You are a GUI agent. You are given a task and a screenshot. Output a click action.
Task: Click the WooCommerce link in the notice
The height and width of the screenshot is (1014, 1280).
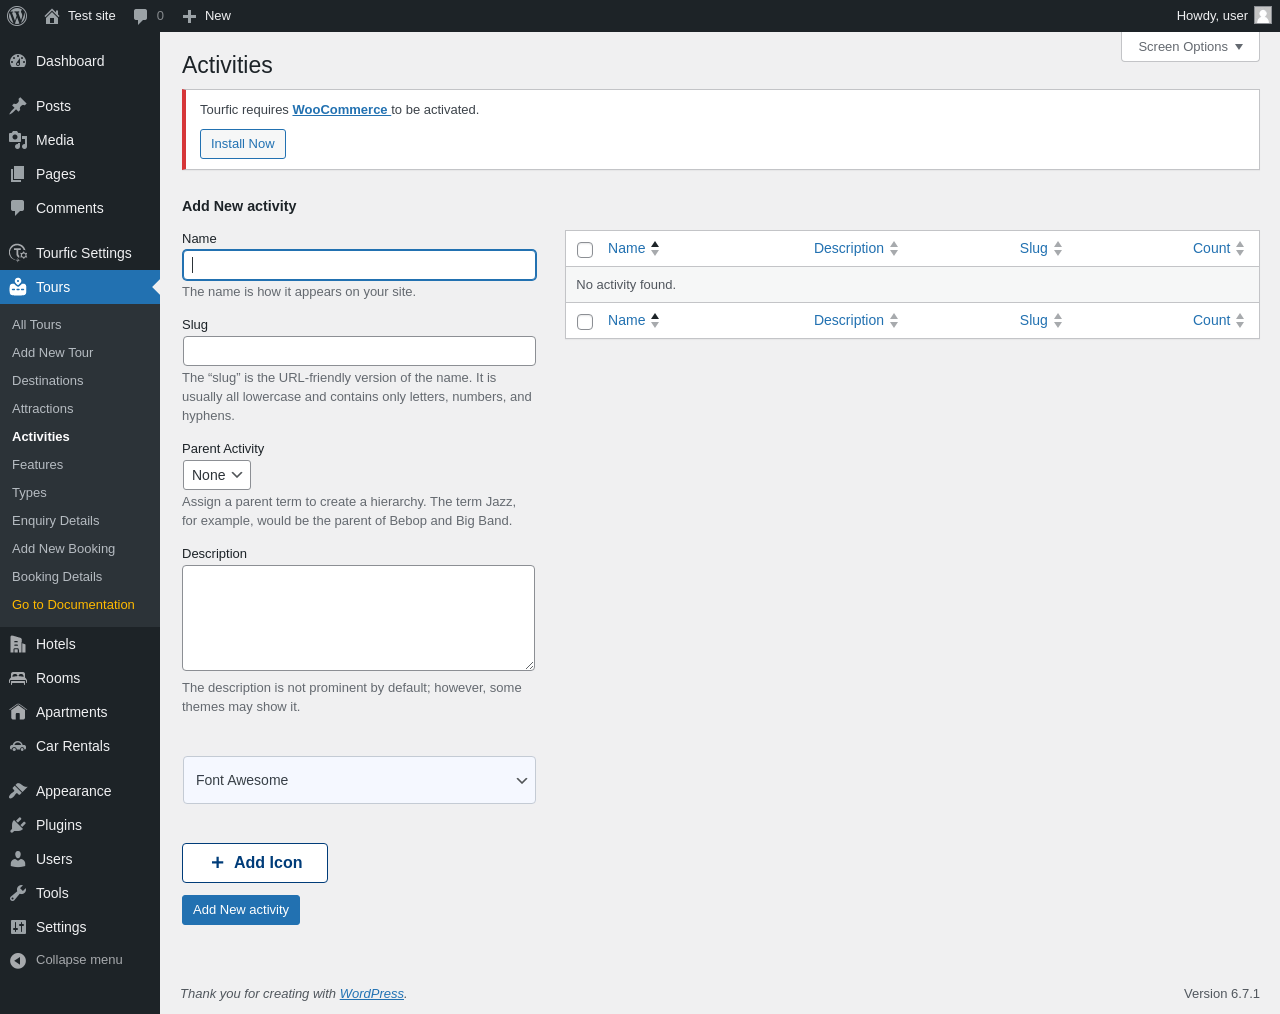tap(340, 110)
